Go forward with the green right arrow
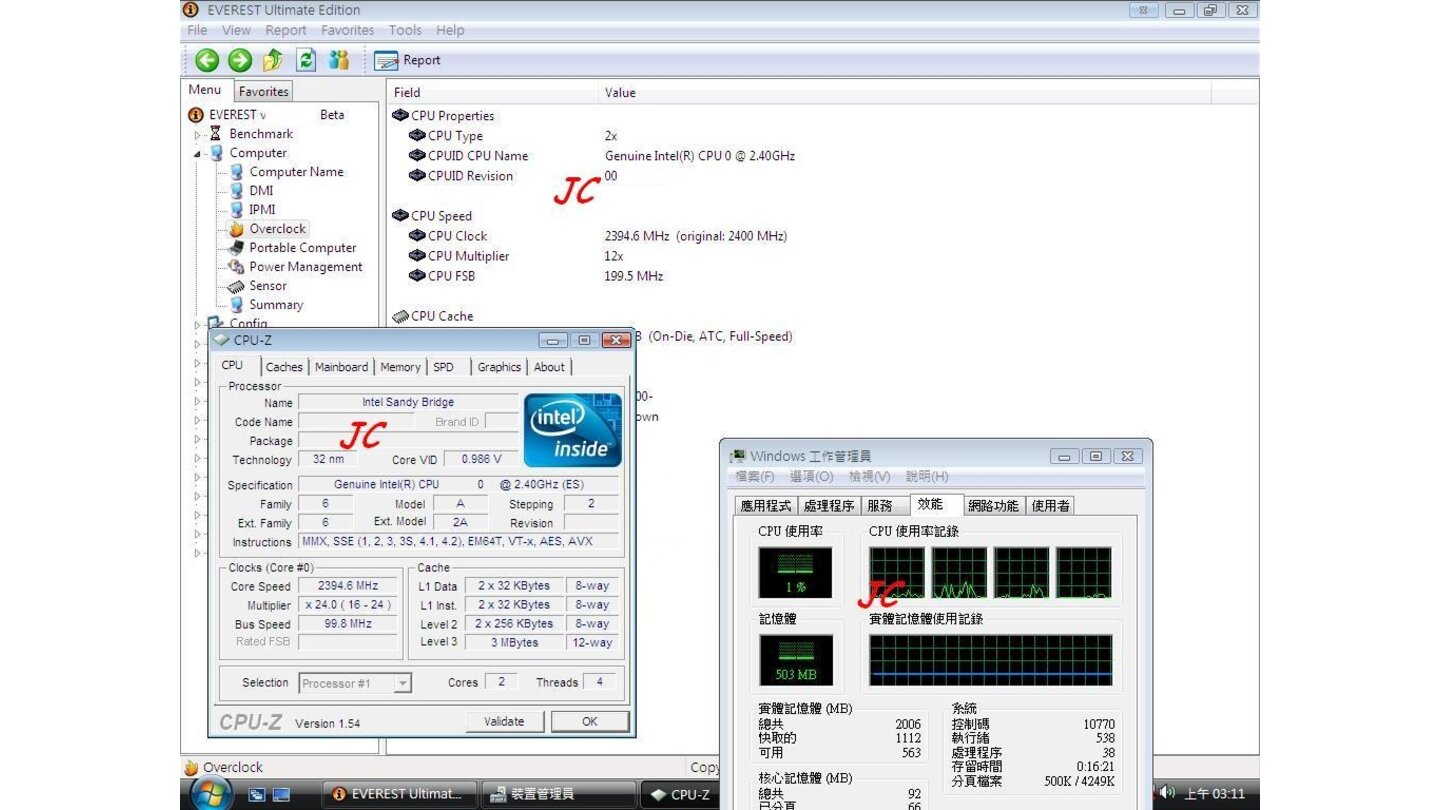Viewport: 1440px width, 810px height. (x=240, y=60)
